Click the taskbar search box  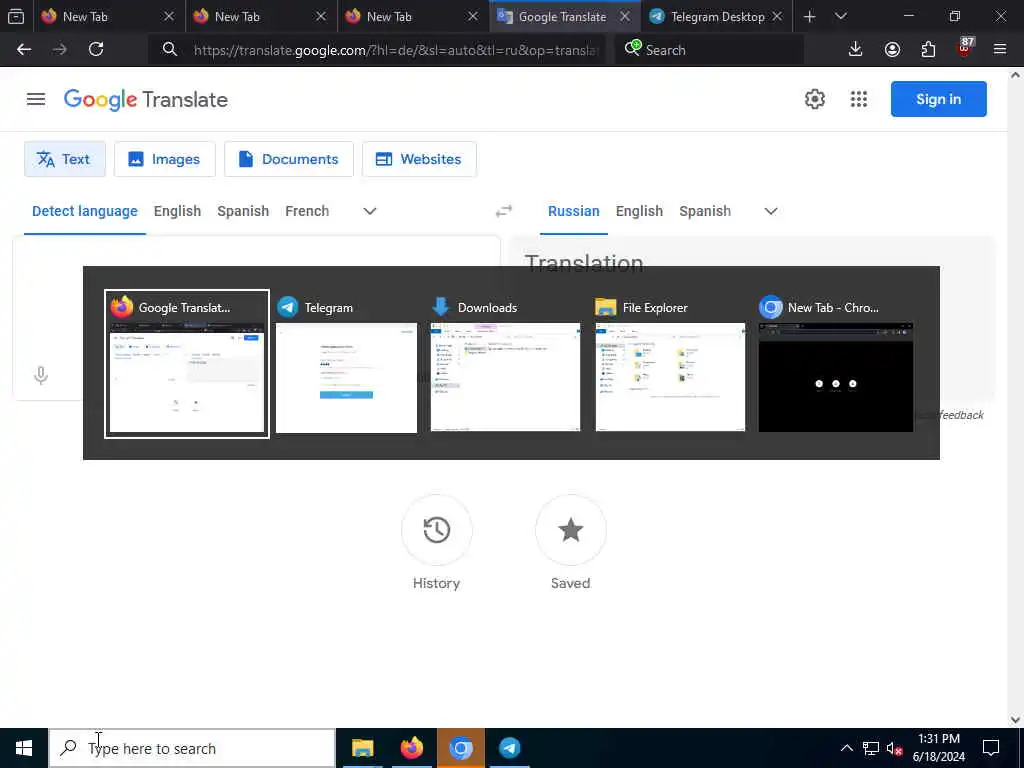click(193, 748)
